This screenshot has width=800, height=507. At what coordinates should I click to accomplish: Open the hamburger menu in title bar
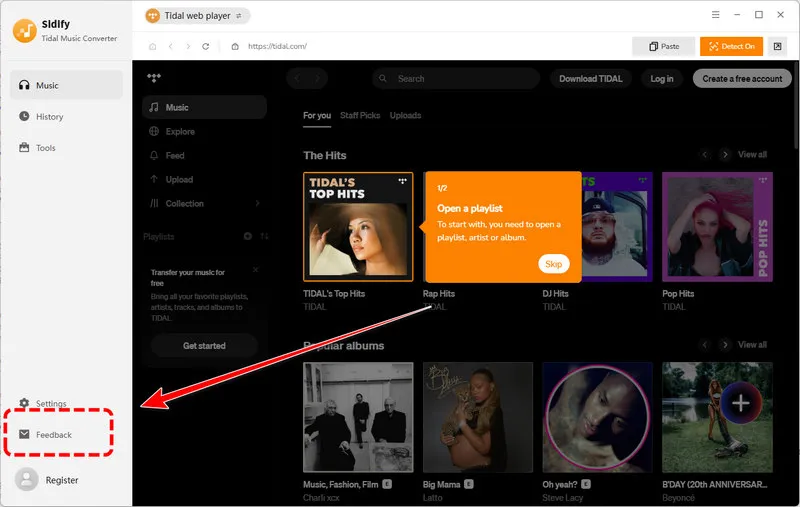click(715, 15)
